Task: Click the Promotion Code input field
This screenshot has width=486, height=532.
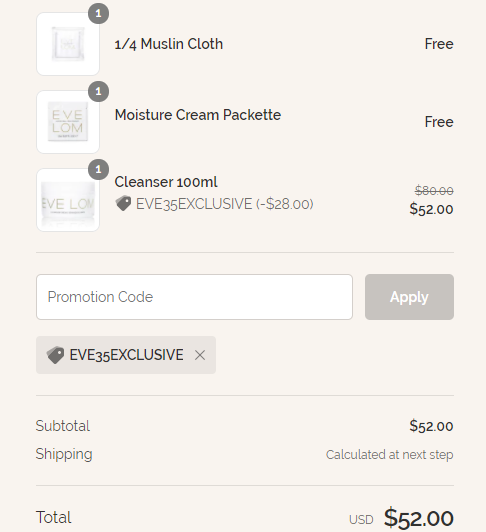Action: tap(194, 297)
